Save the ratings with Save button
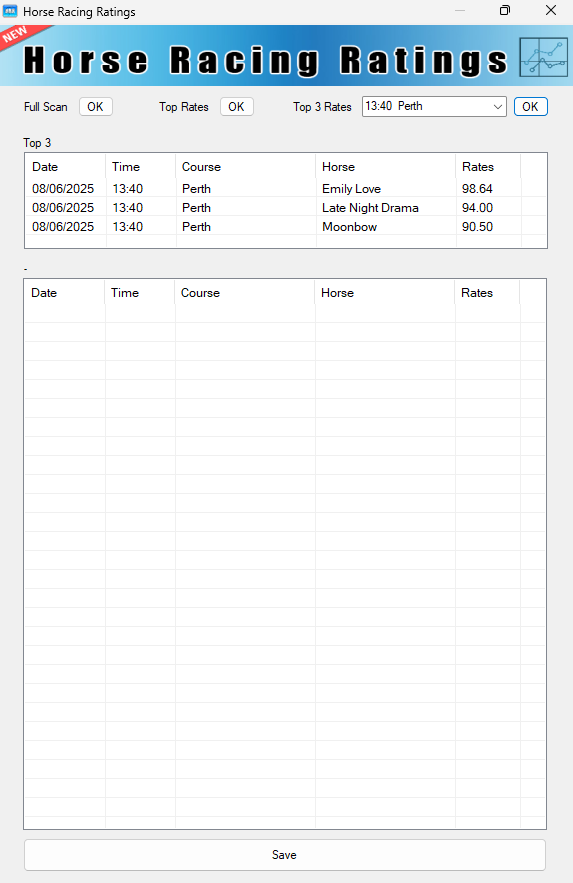The width and height of the screenshot is (573, 883). pos(284,855)
